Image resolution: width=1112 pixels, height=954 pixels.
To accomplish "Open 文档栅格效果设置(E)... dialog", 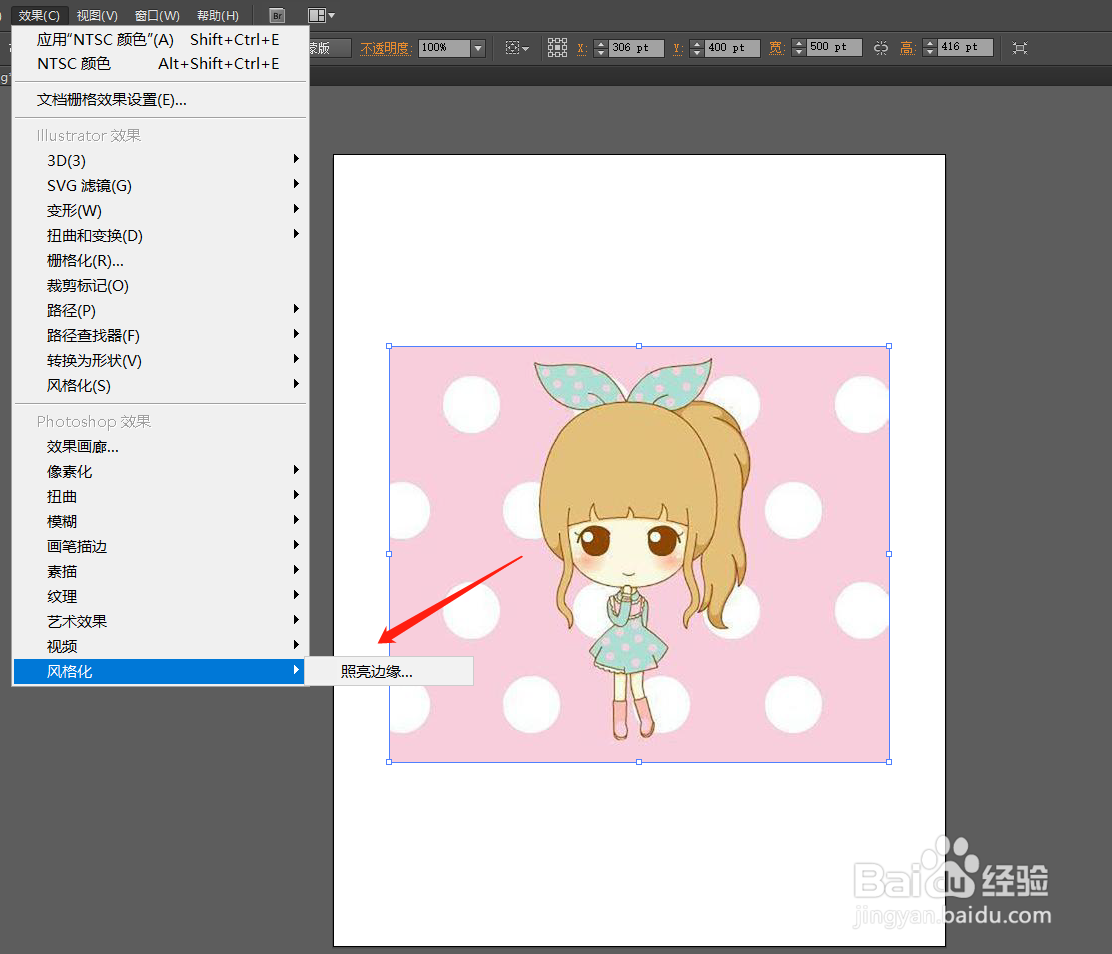I will 160,100.
